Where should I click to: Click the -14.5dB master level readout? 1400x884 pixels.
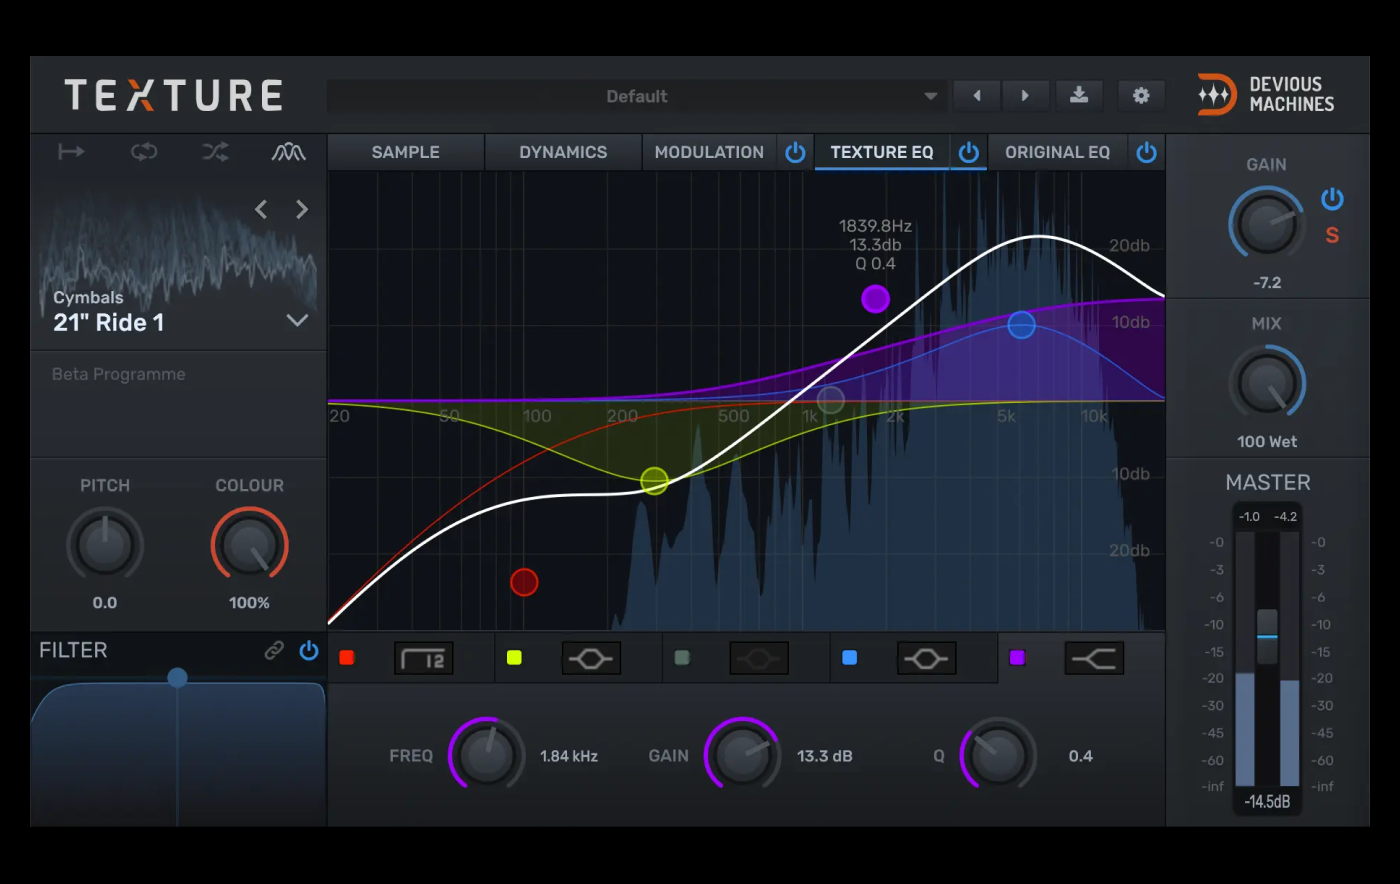tap(1267, 802)
